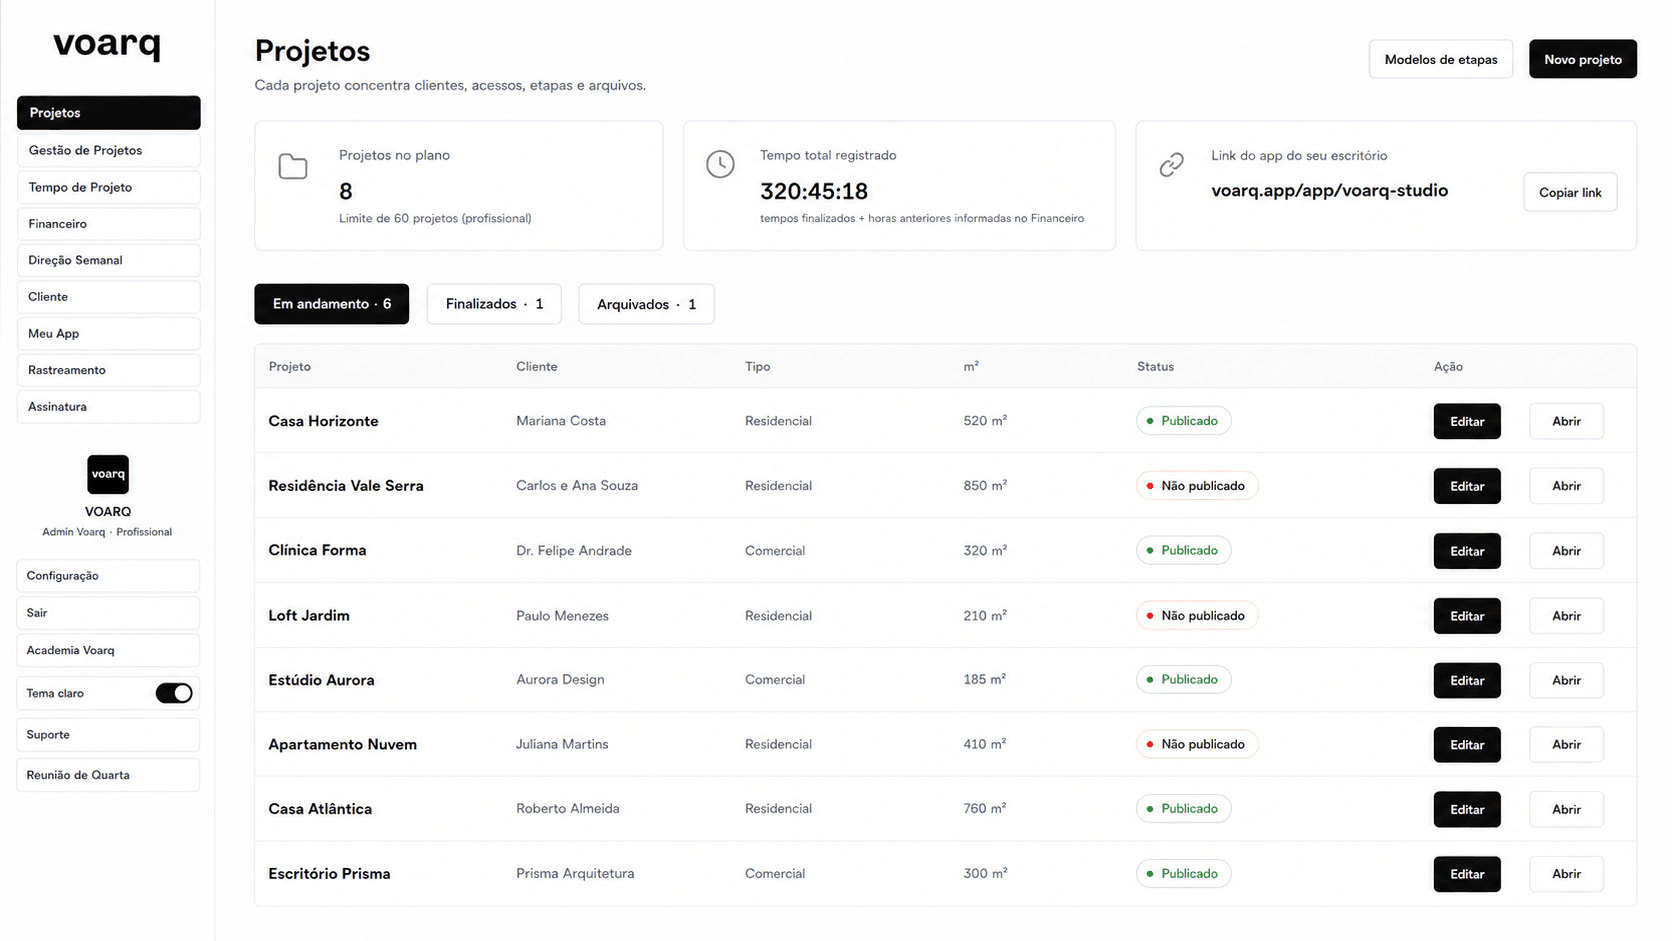Click the 320:45:18 total time value

click(x=814, y=191)
